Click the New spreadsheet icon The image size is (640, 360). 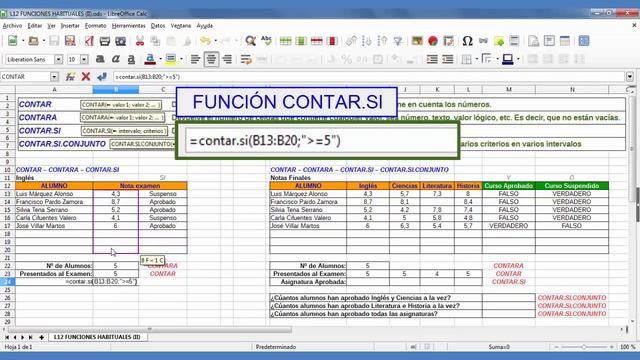[x=12, y=41]
